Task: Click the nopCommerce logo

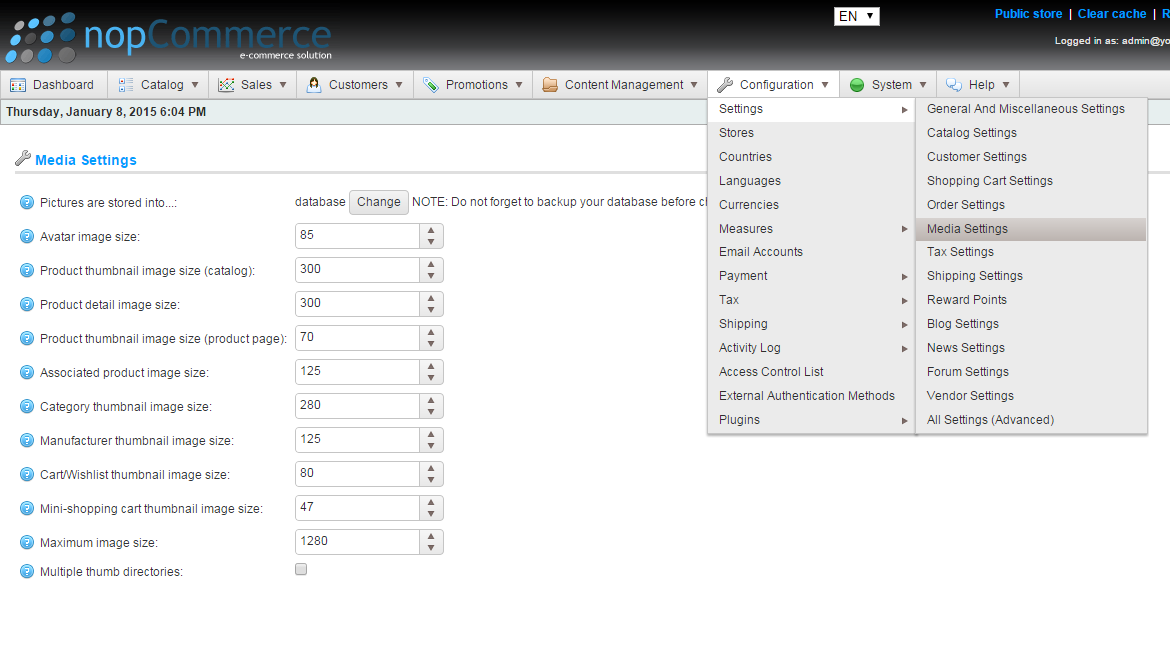Action: click(x=169, y=37)
